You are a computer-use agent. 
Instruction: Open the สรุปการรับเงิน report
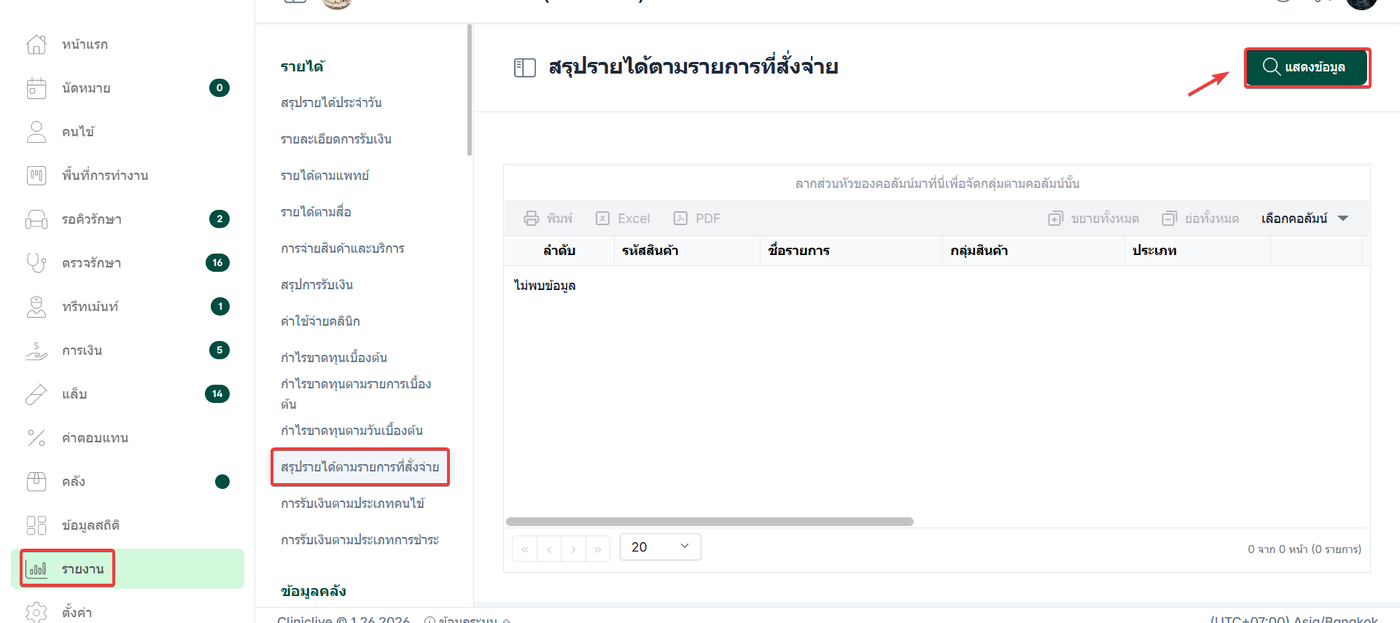[317, 285]
